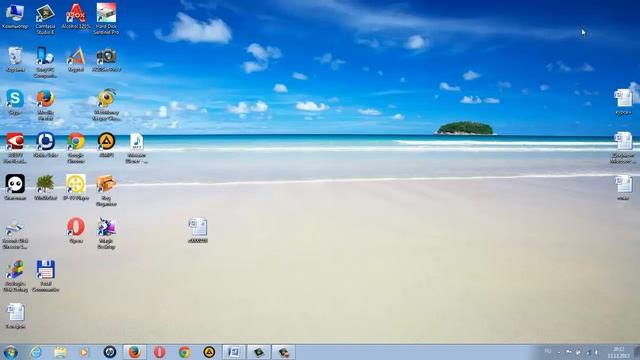Launch Mozilla Firefox from the desktop
This screenshot has width=640, height=360.
tap(45, 105)
